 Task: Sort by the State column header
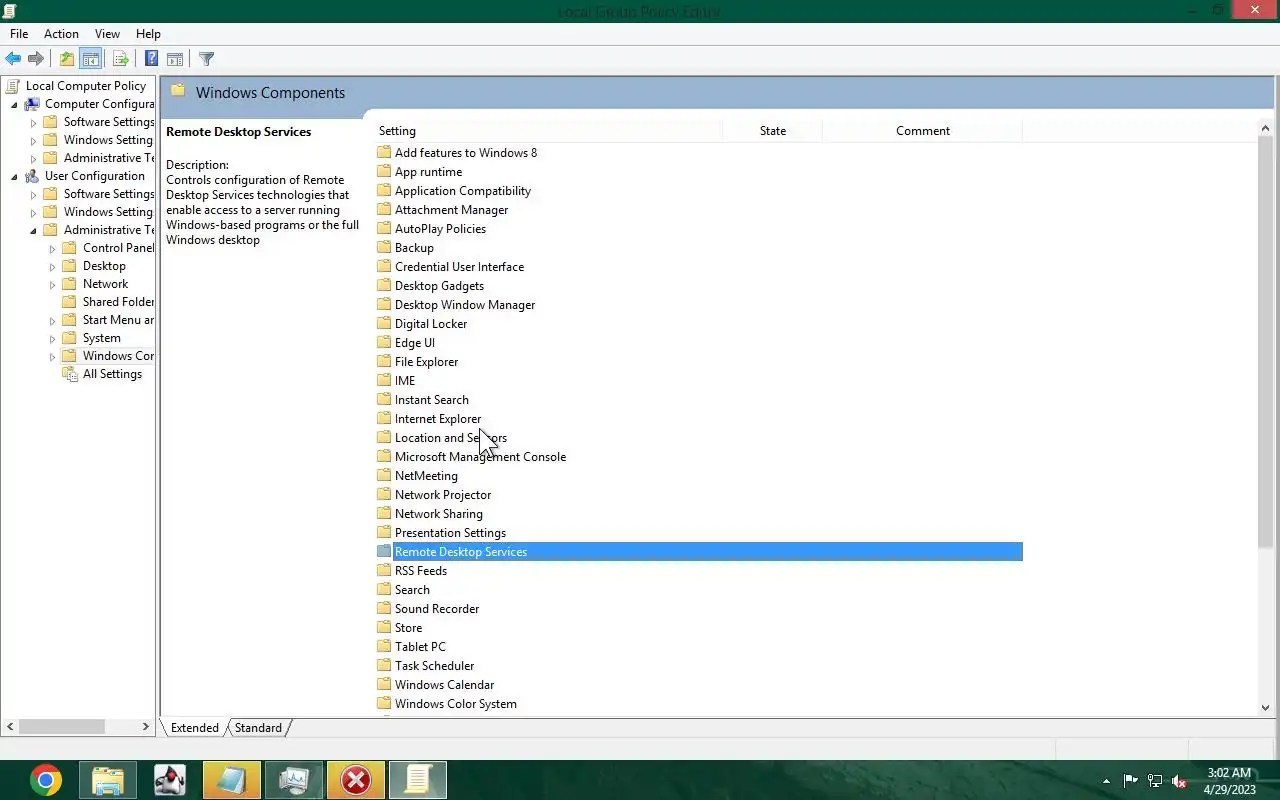[772, 131]
